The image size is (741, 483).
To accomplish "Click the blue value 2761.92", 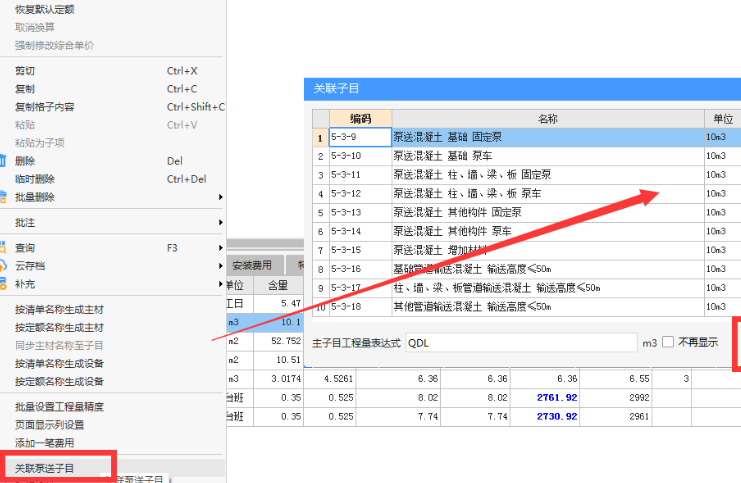I will coord(557,397).
